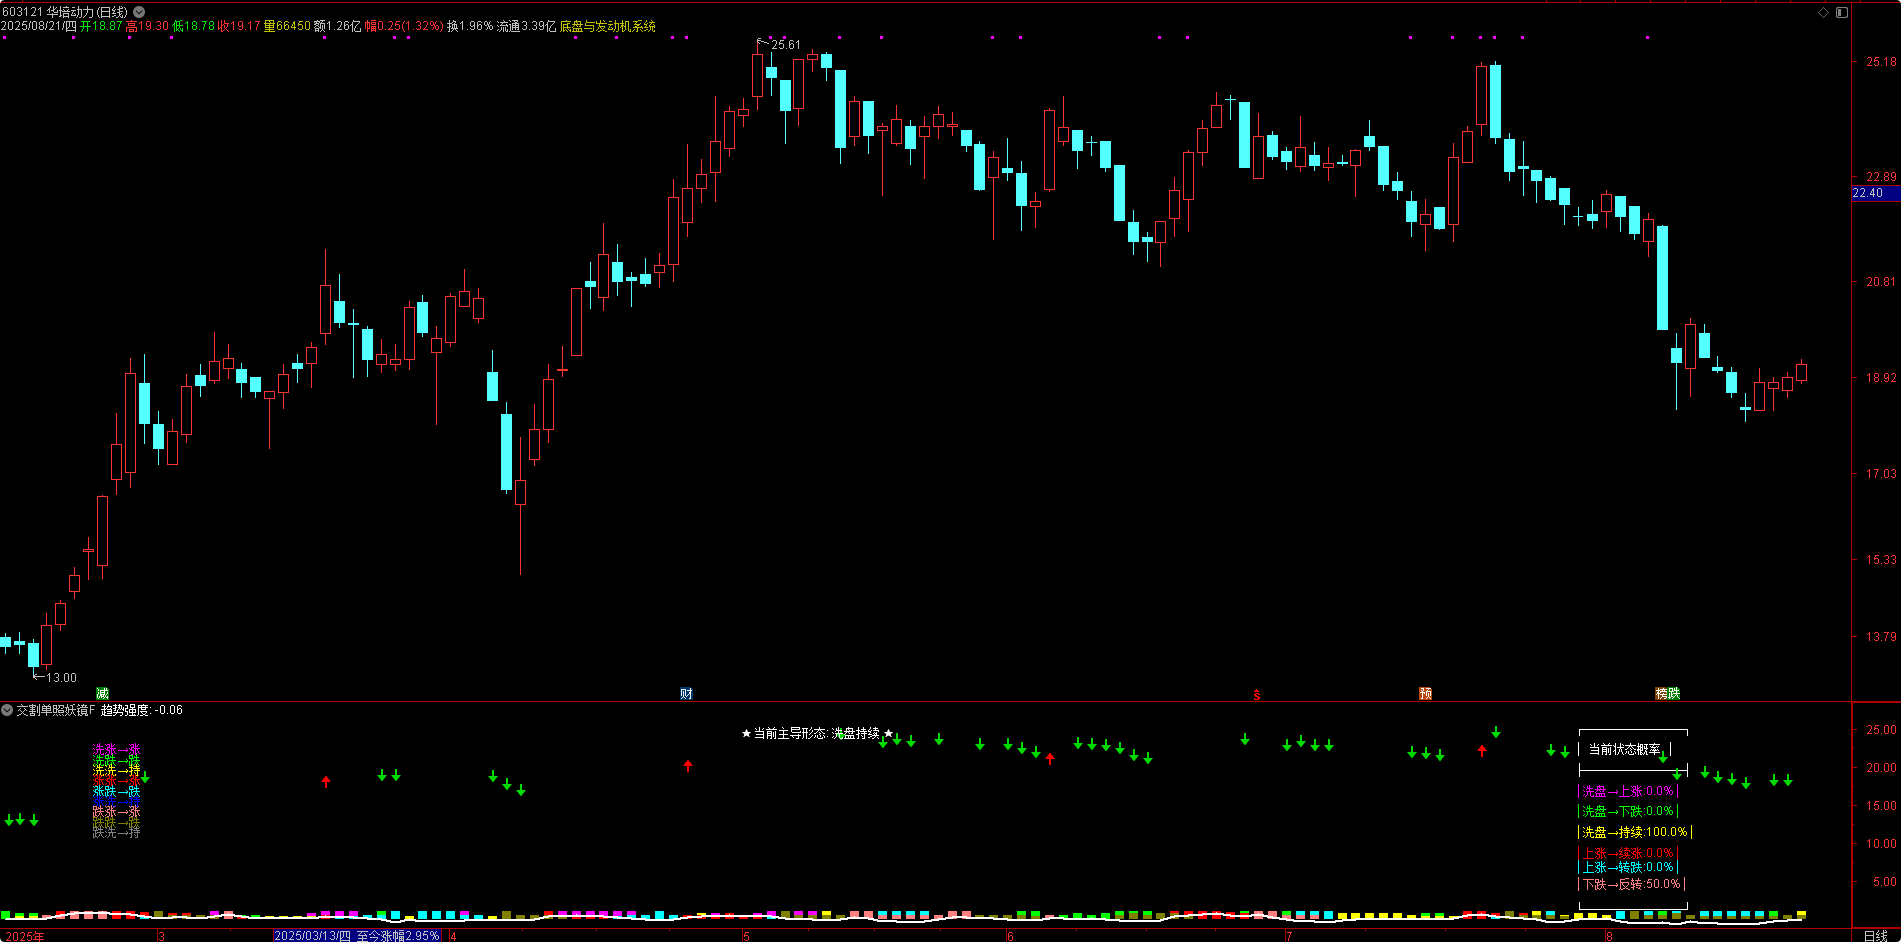Expand the dropdown next to 华培动力 (日线)
Screen dimensions: 1901x942
139,12
